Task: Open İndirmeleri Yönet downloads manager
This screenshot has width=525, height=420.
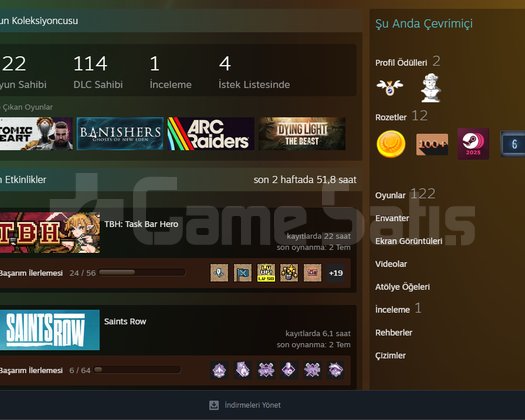Action: (252, 405)
